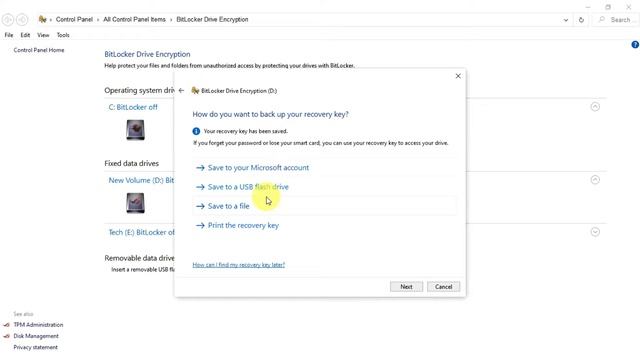This screenshot has height=360, width=640.
Task: Click arrow icon beside Print the recovery key
Action: click(x=200, y=225)
